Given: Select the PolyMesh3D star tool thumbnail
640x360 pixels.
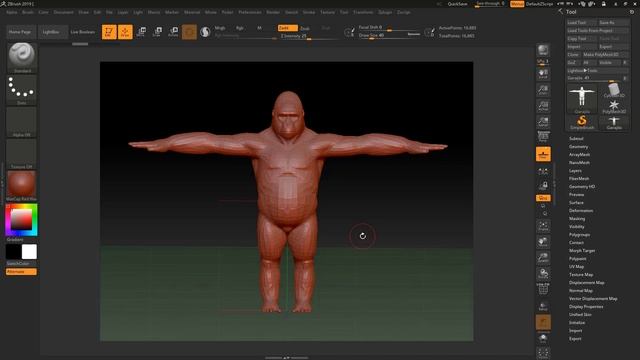Looking at the screenshot, I should [614, 106].
